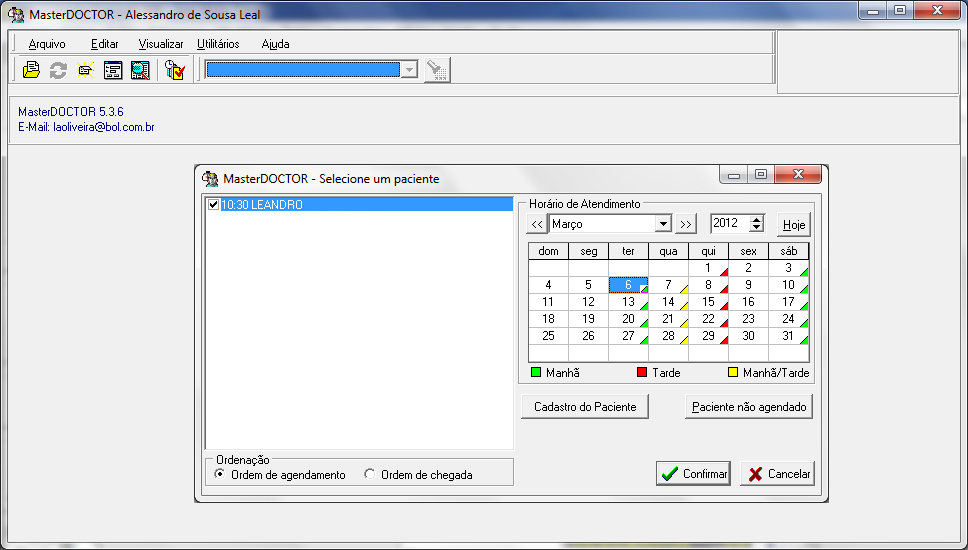Click the highlighted blue toolbar combo field
Screen dimensions: 968x550
coord(303,70)
